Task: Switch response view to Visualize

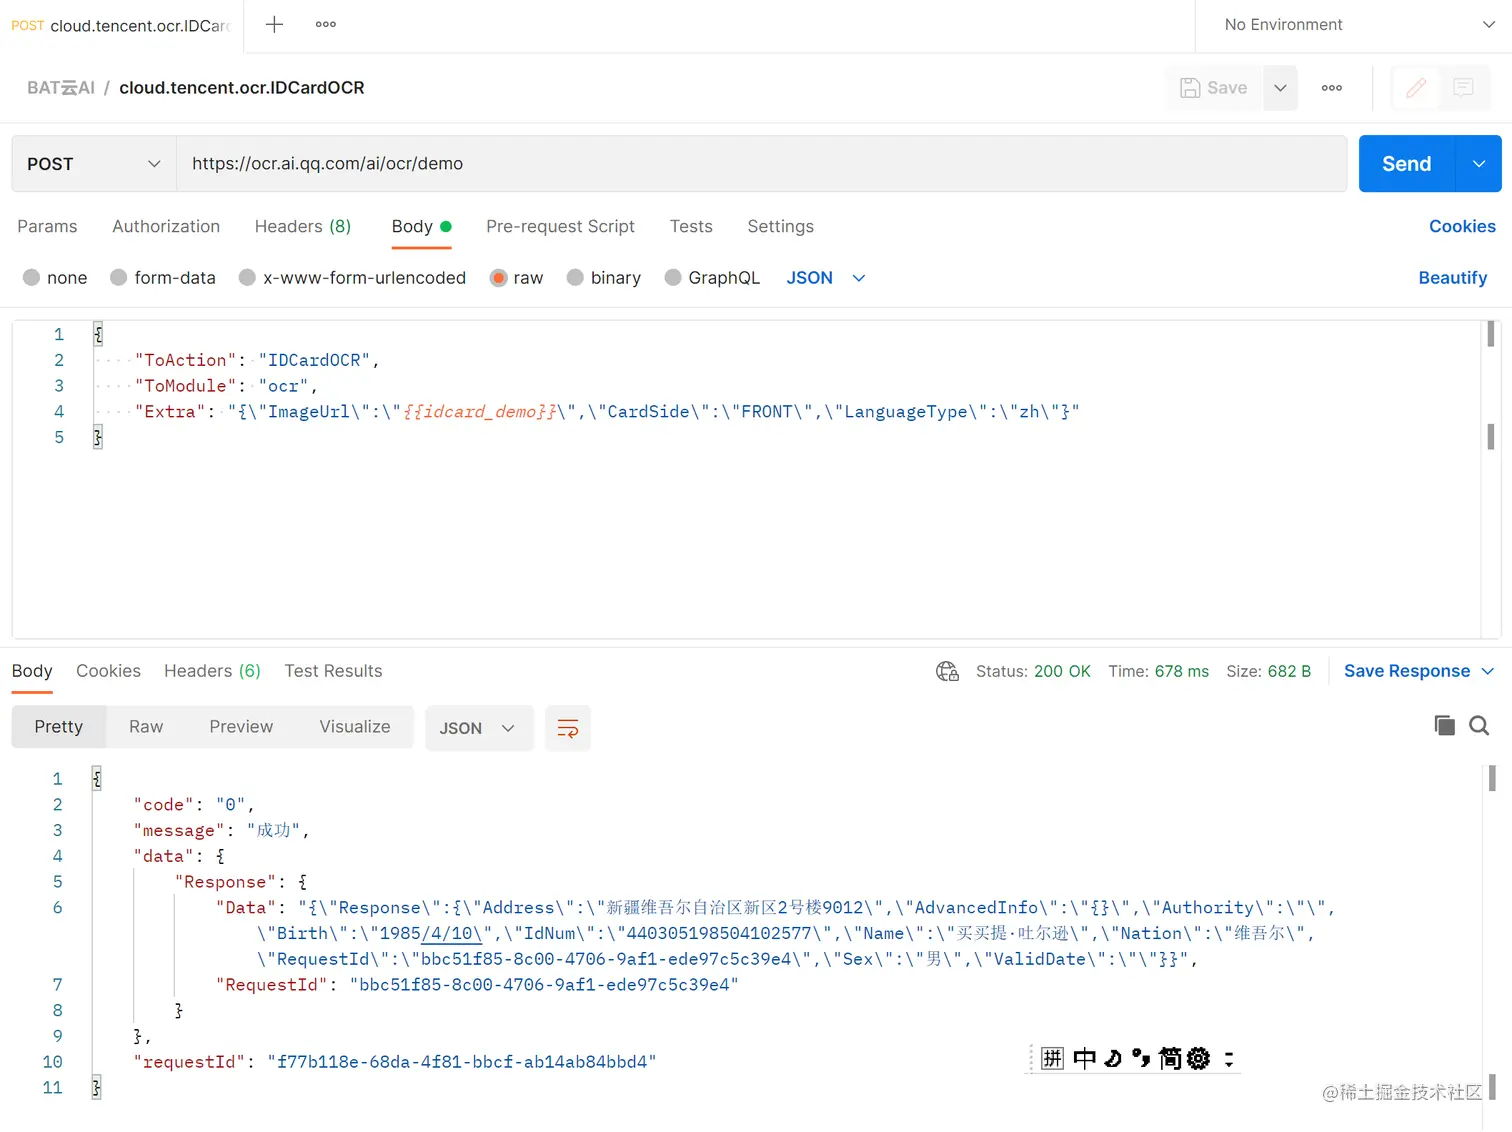Action: pyautogui.click(x=355, y=727)
